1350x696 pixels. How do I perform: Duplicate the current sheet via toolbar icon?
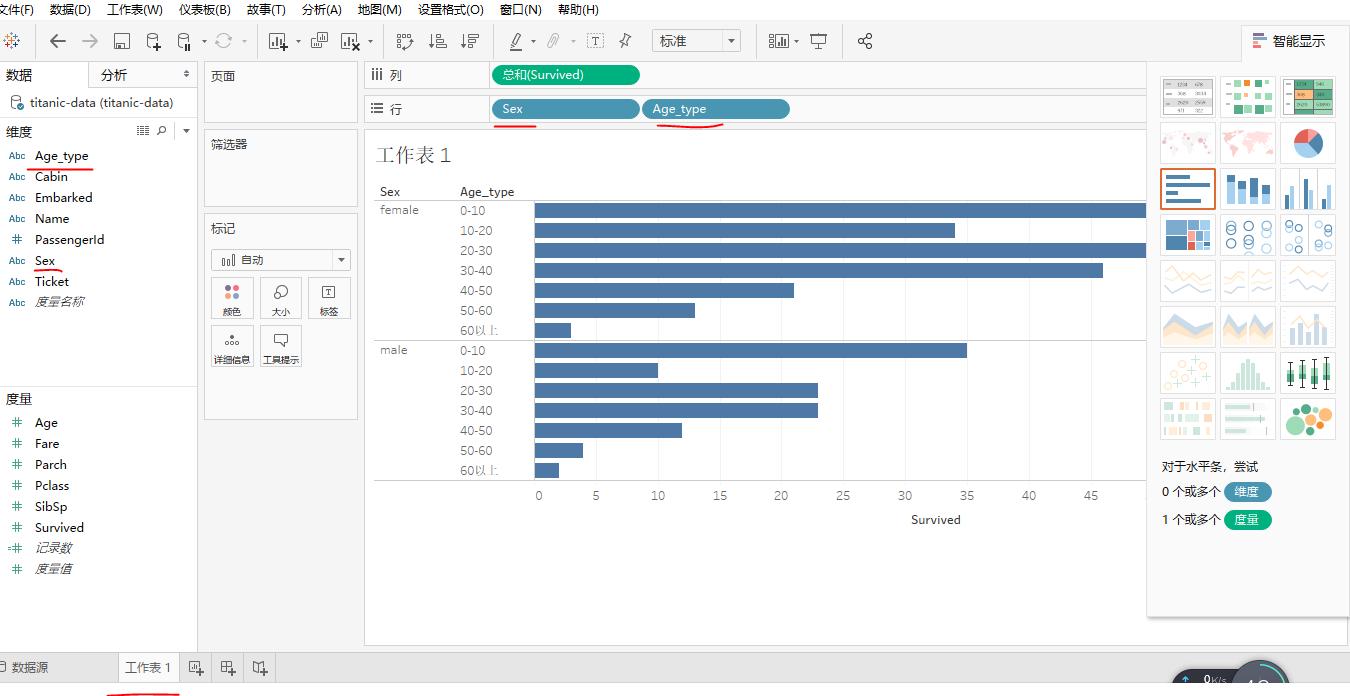(319, 41)
